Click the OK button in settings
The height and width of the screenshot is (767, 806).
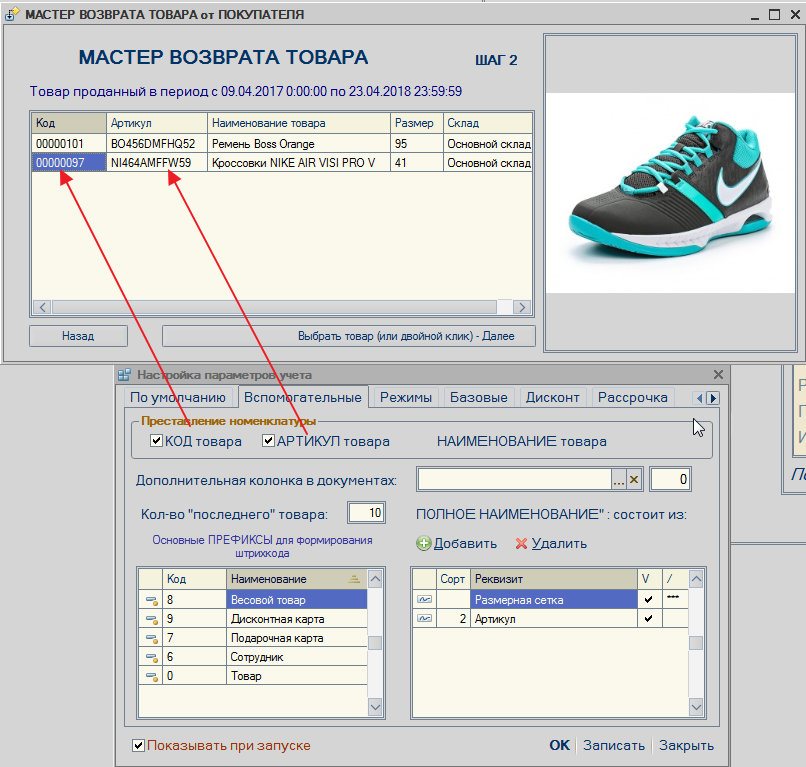click(x=559, y=745)
